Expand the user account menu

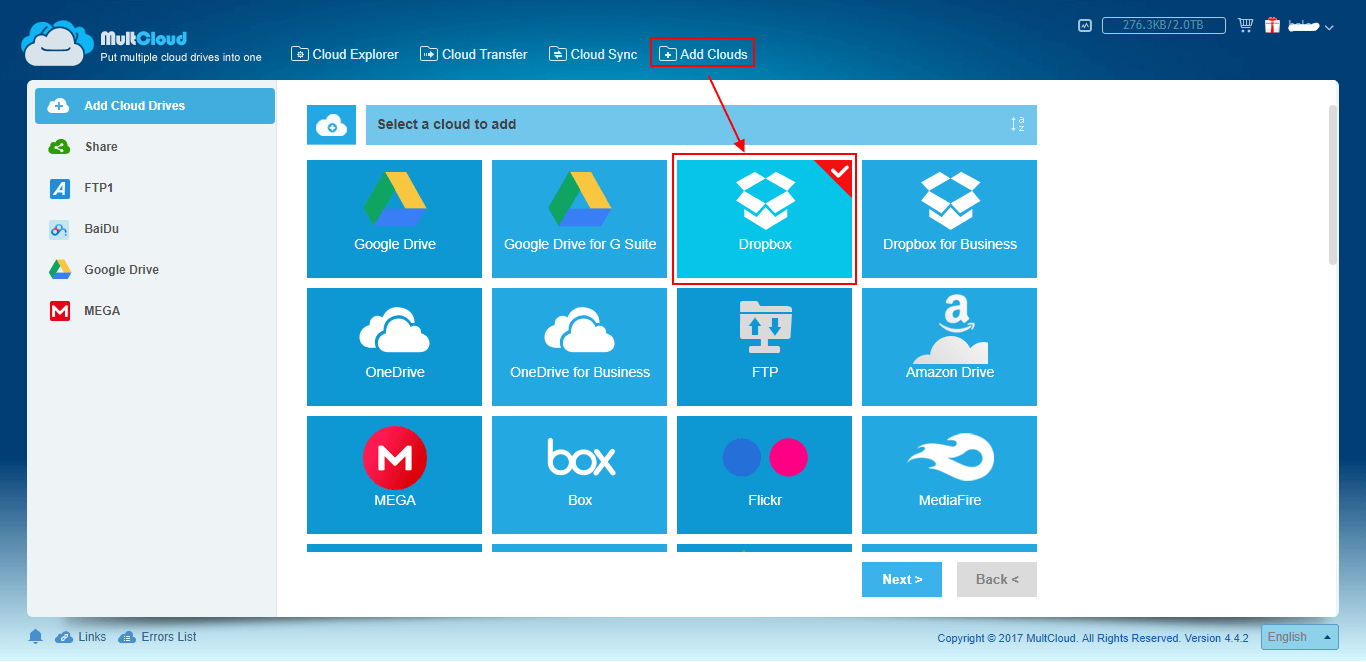point(1311,26)
